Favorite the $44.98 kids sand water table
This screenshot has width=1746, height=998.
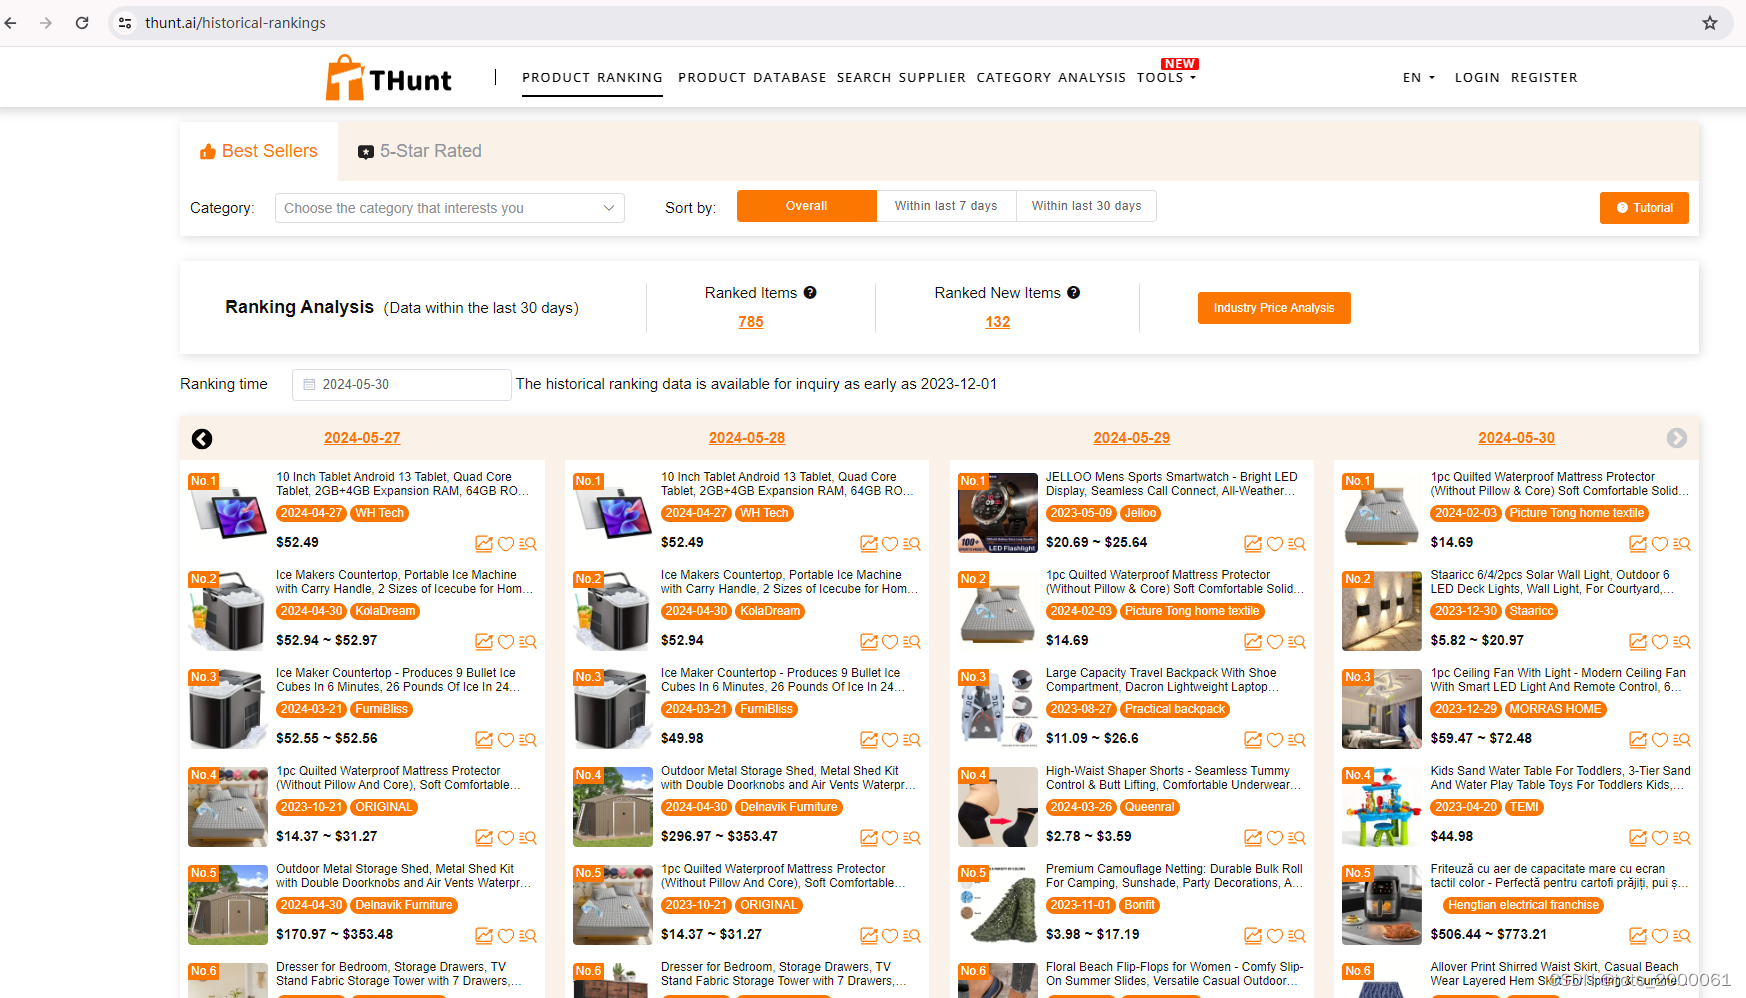[x=1660, y=838]
